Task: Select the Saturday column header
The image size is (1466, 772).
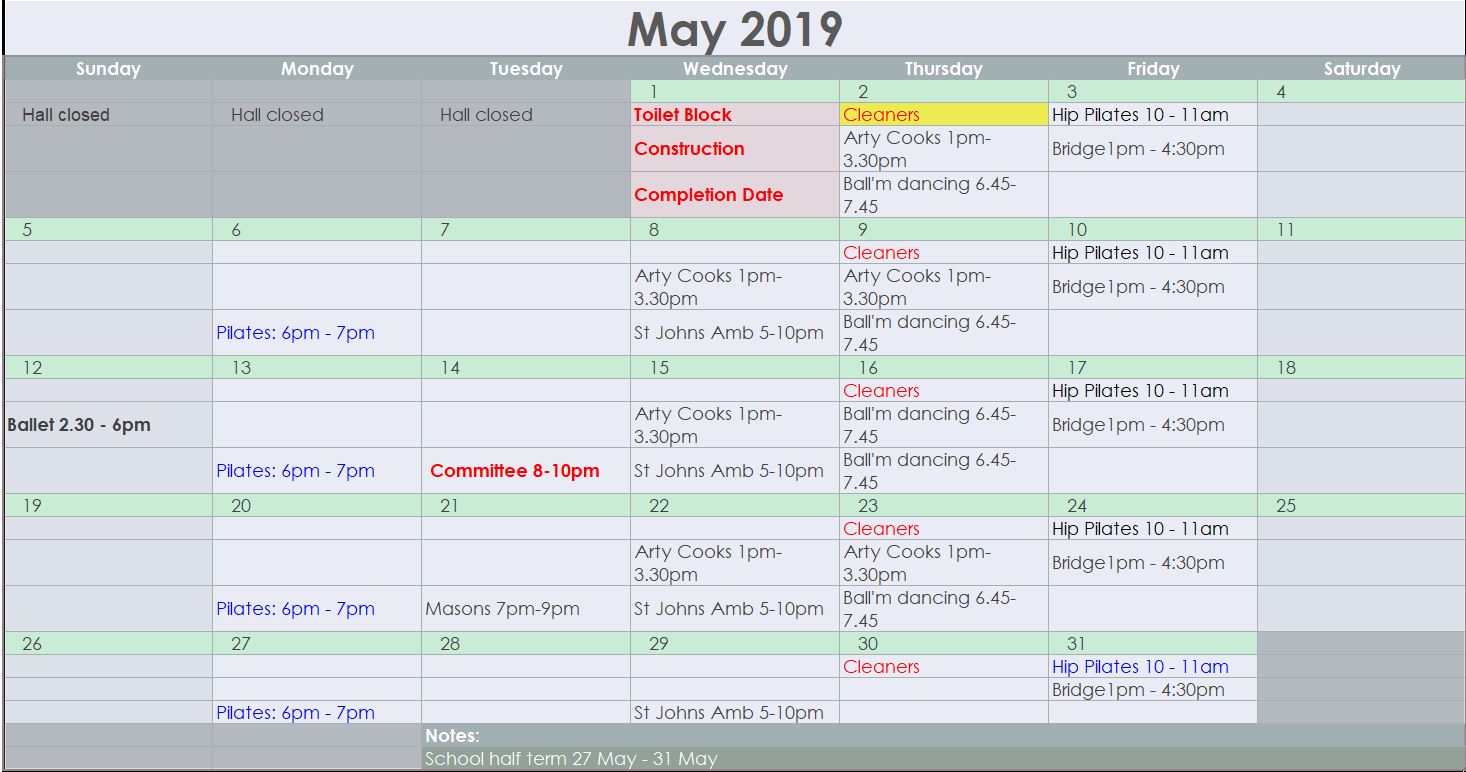Action: click(x=1362, y=69)
